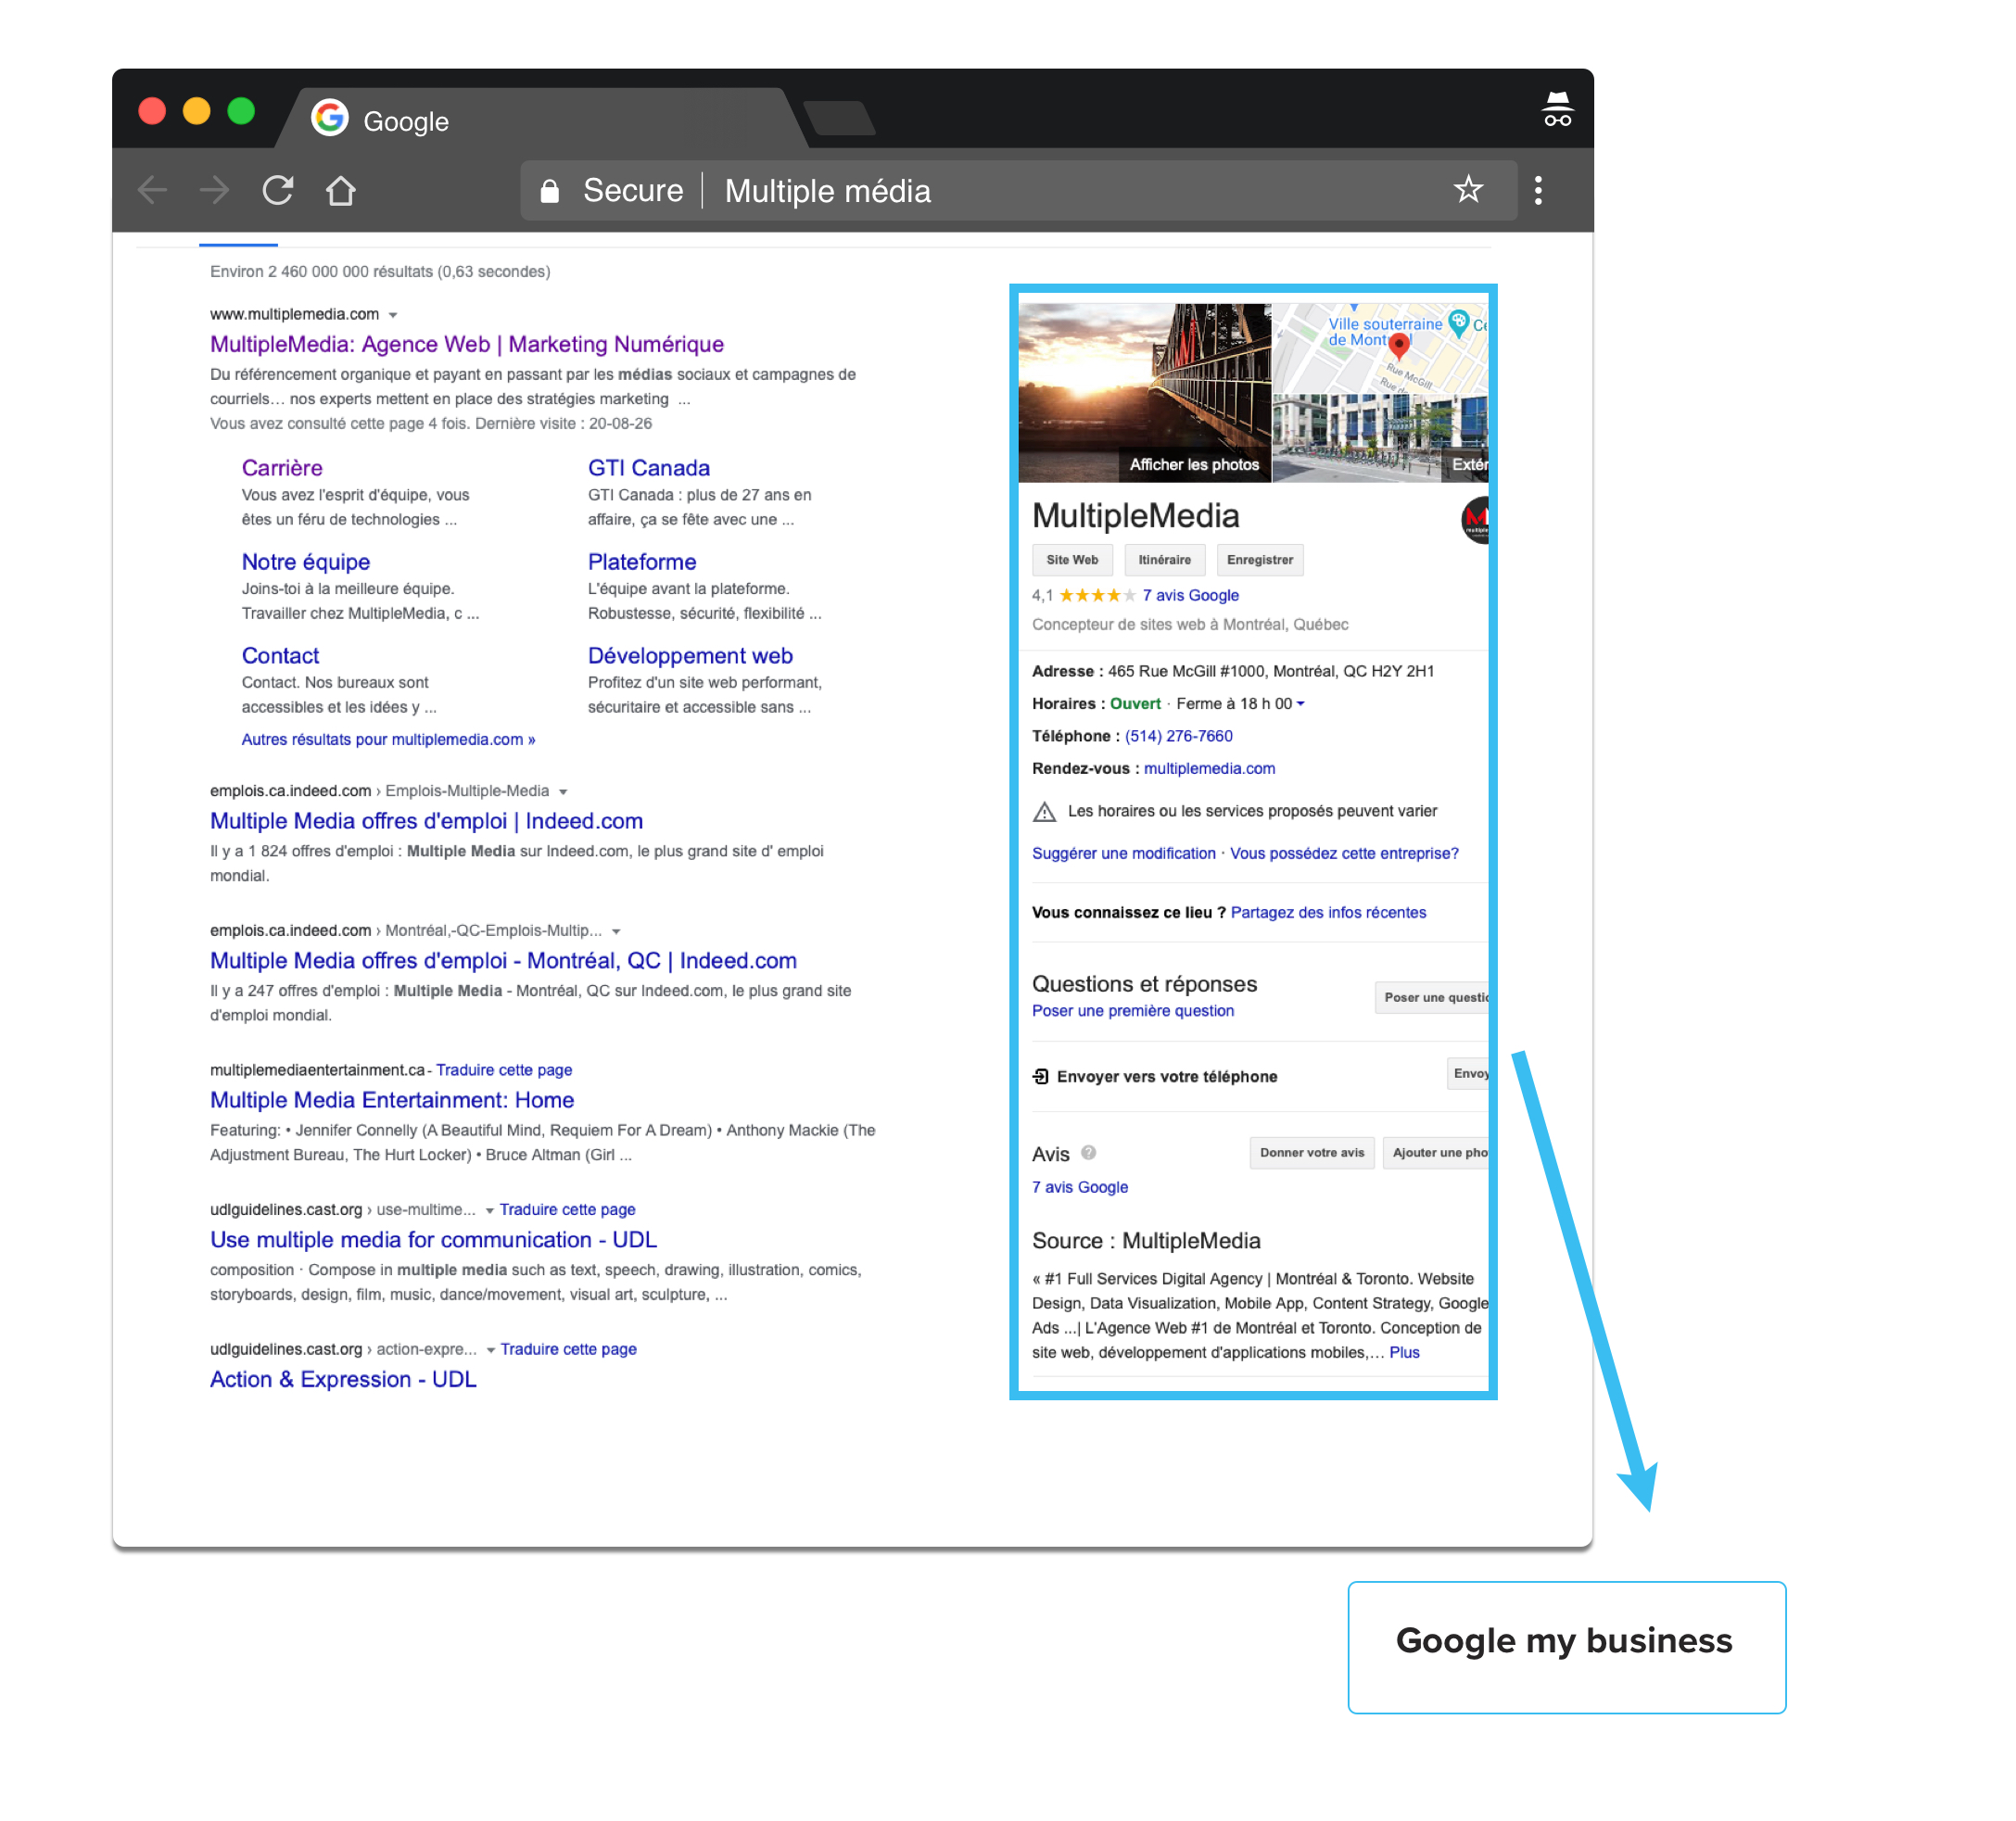Click the Site Web button
The width and height of the screenshot is (2016, 1821).
1072,560
